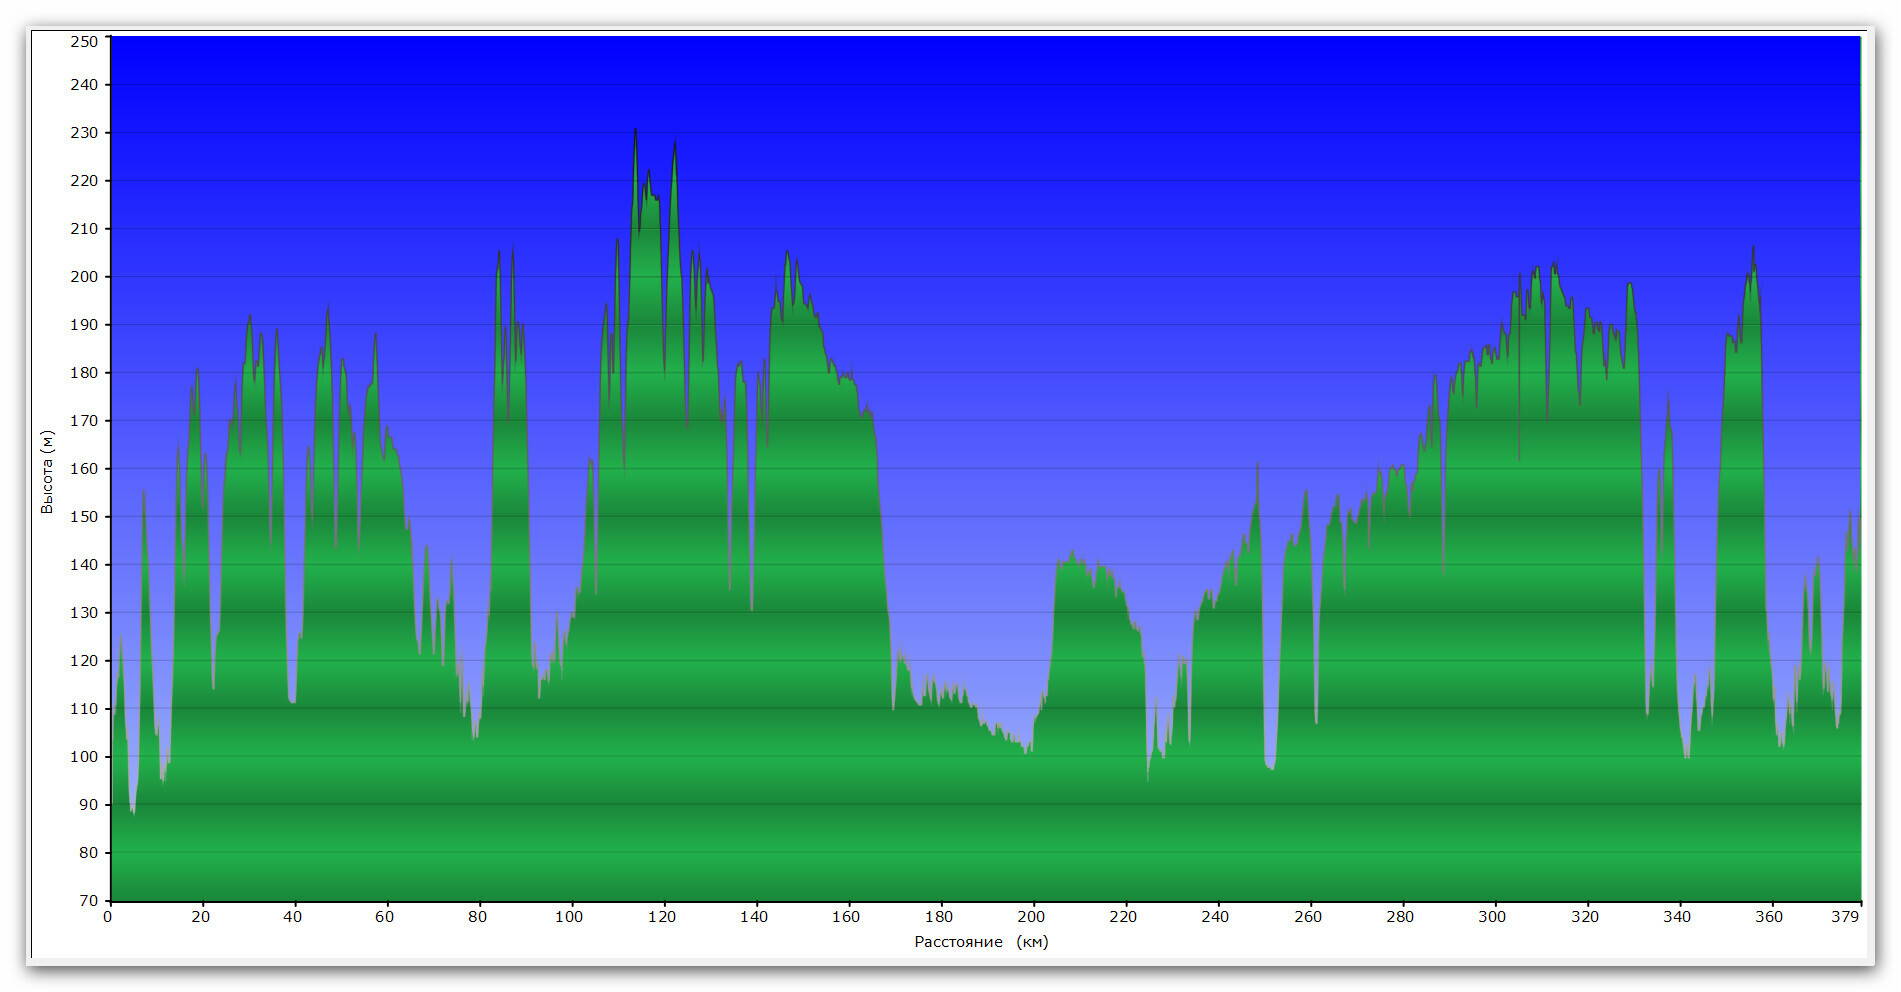
Task: Click the 0 km origin label on distance axis
Action: coord(108,917)
